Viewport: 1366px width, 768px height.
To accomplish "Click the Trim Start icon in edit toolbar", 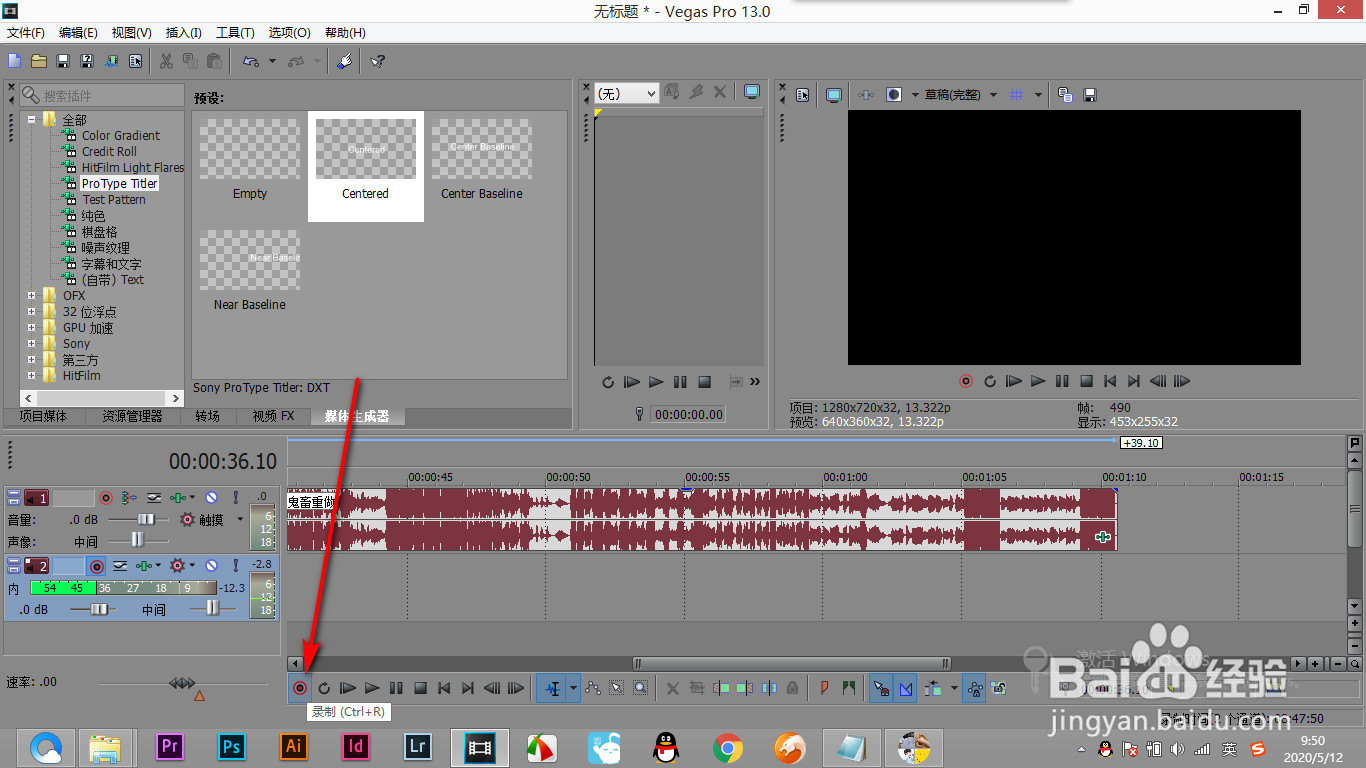I will [721, 688].
